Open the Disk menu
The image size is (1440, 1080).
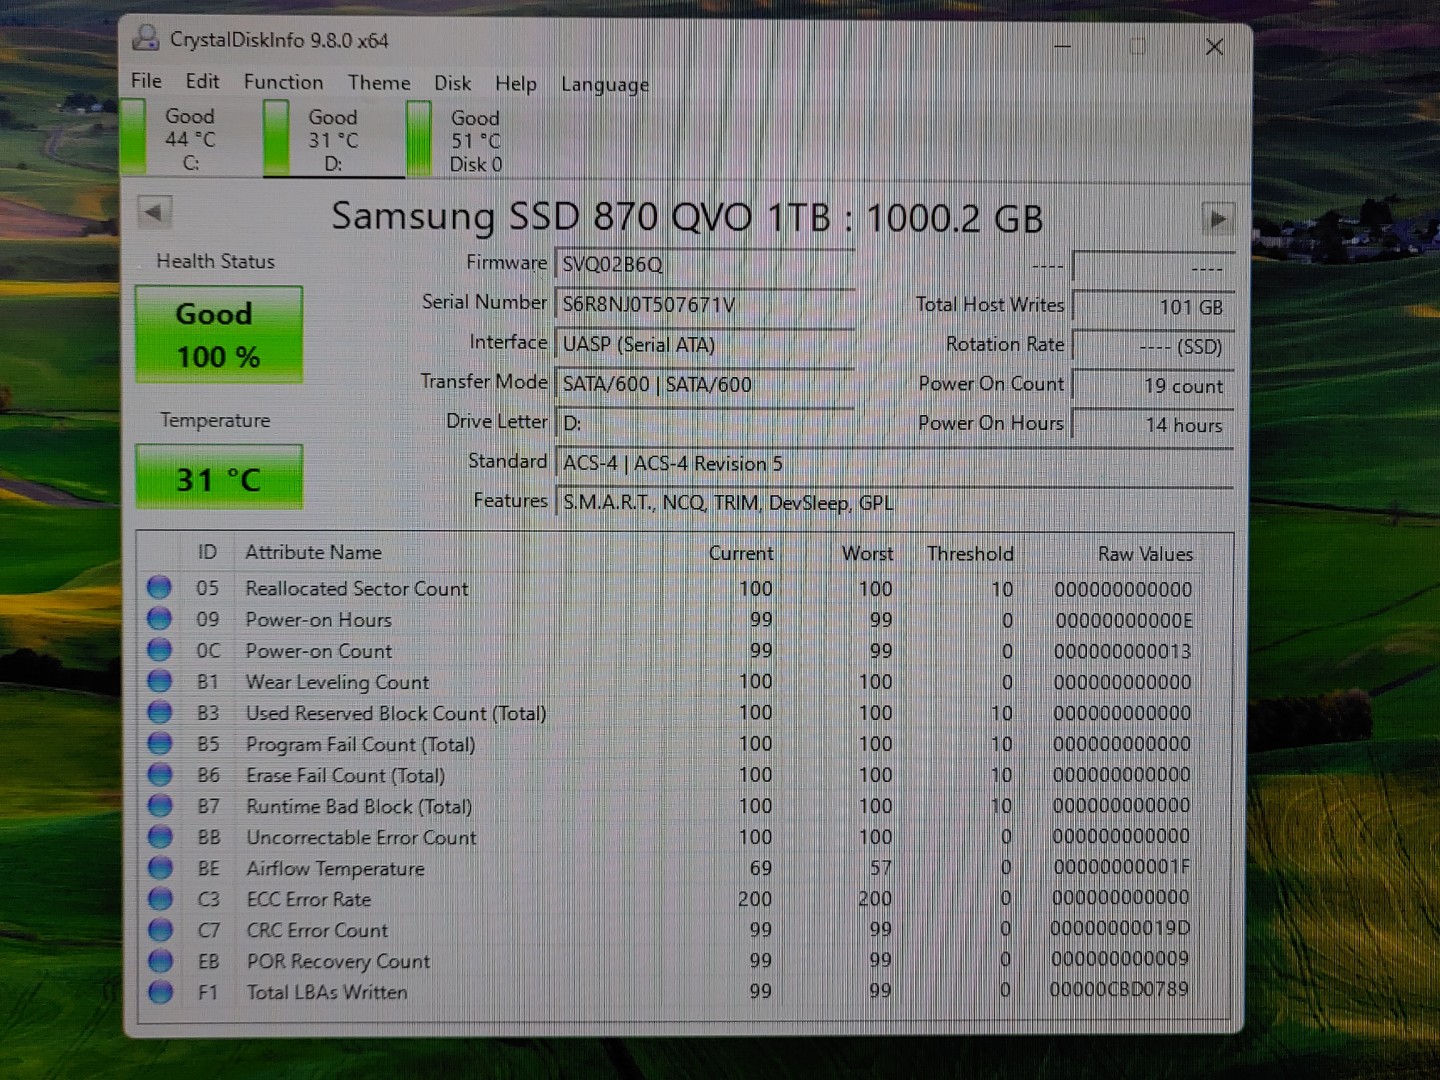(x=452, y=84)
